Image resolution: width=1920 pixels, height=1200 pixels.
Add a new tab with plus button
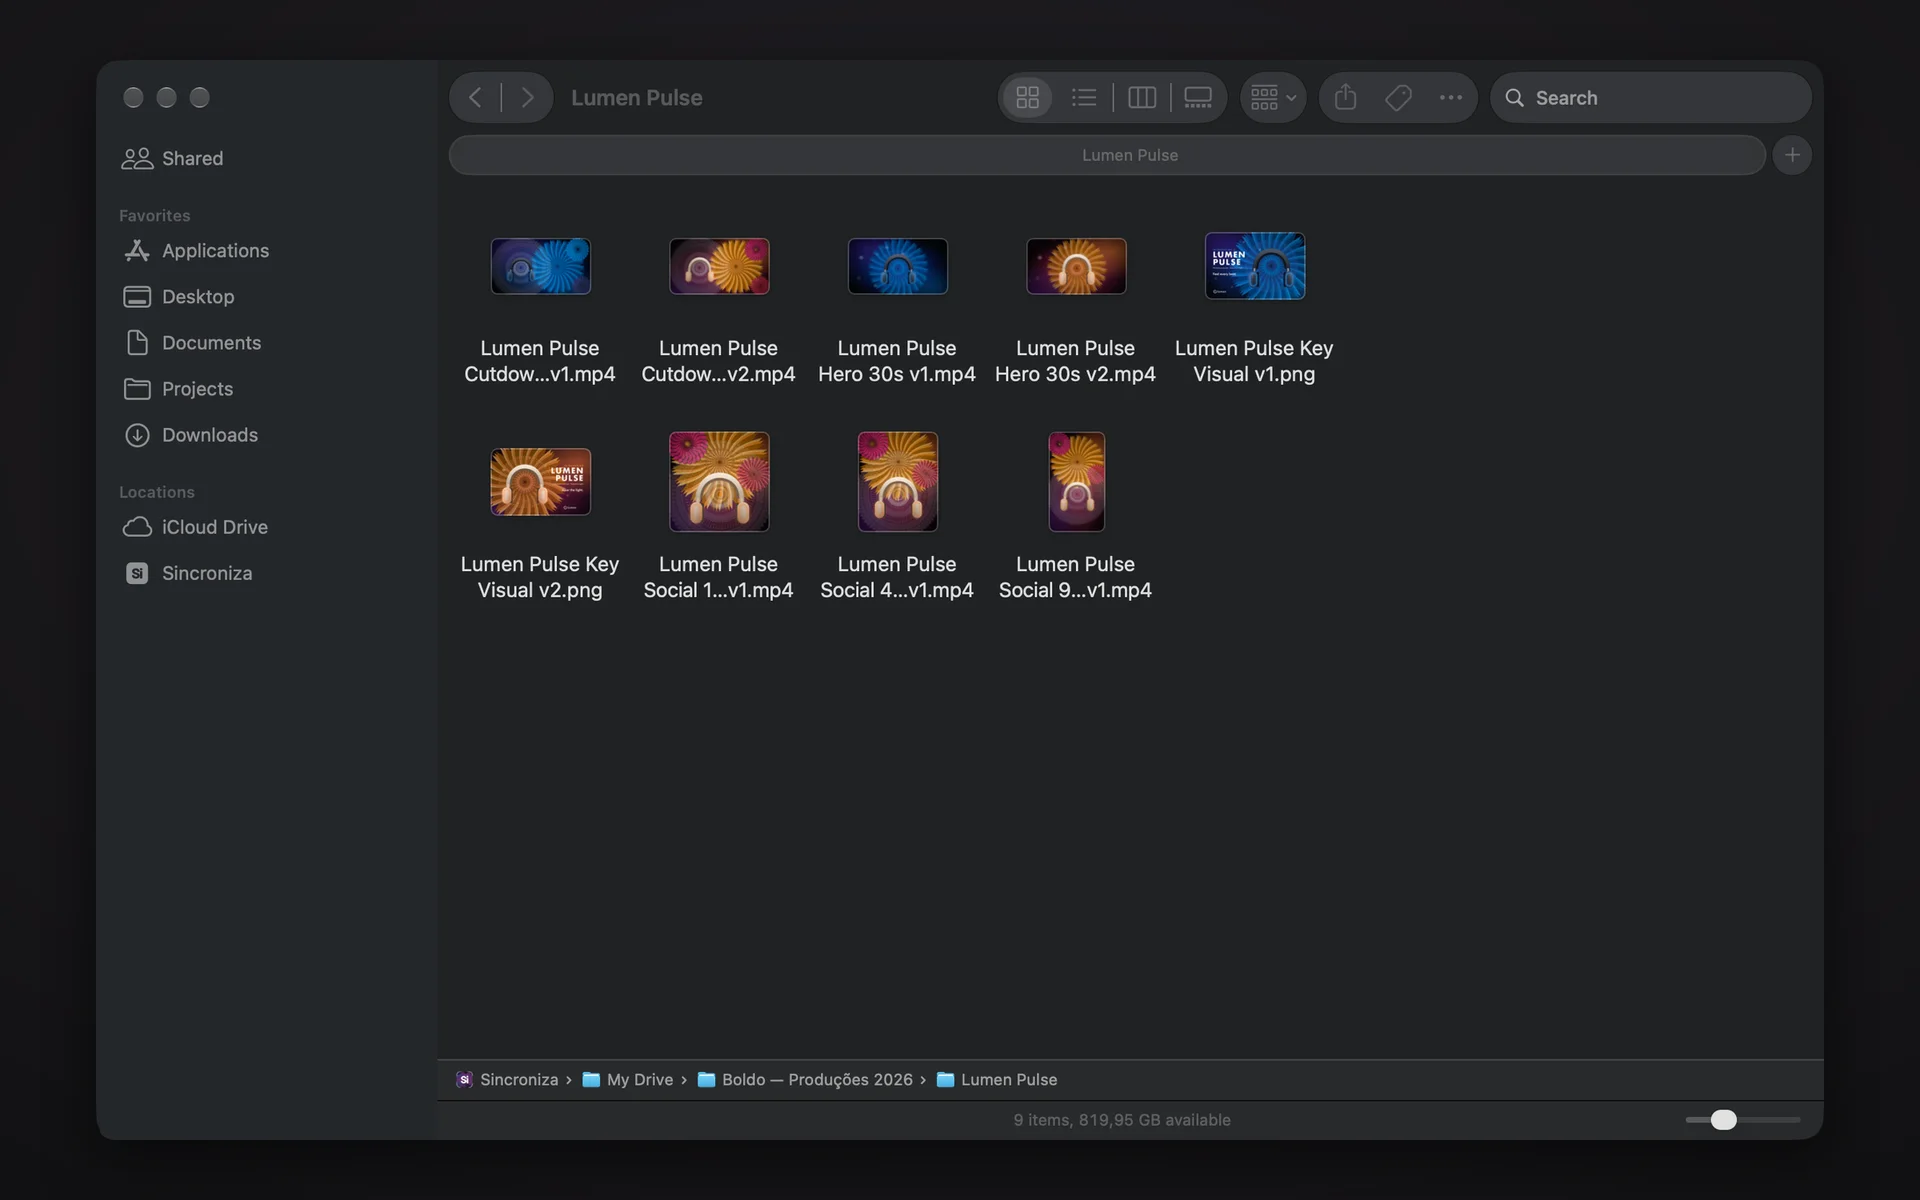coord(1792,155)
